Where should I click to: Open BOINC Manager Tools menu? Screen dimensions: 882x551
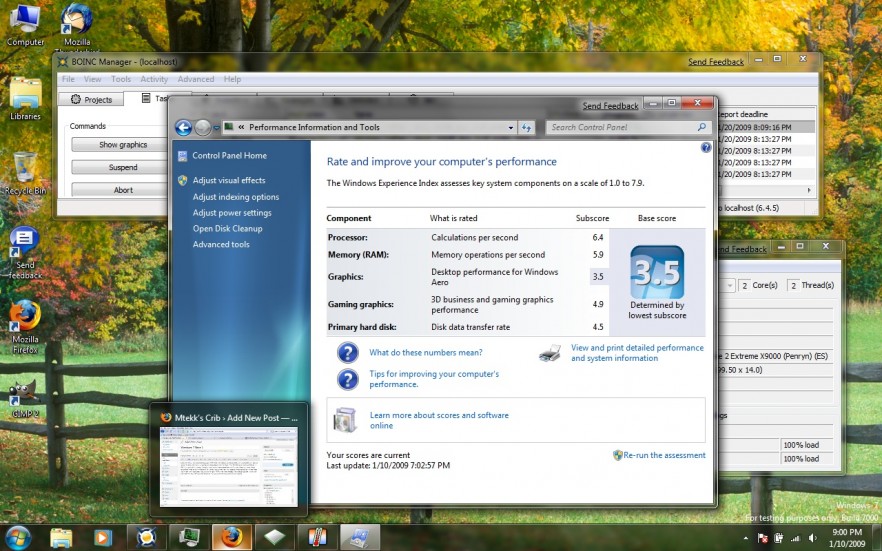click(x=120, y=79)
